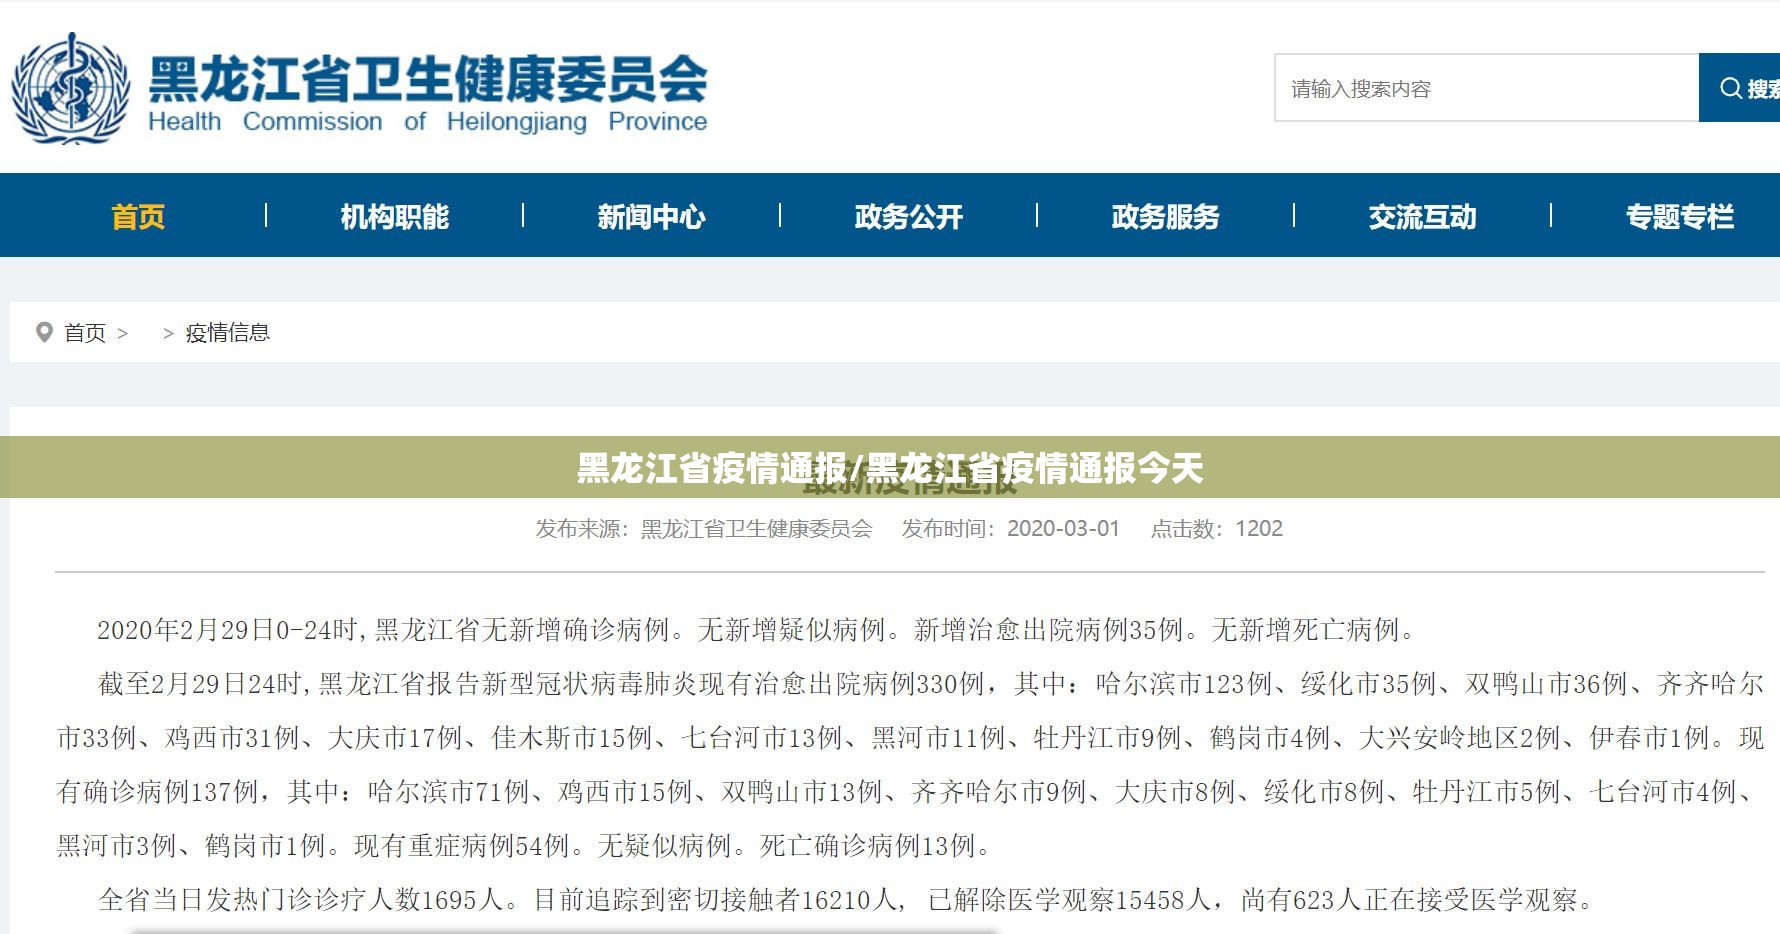Click the horizontal scrollbar at page bottom
Viewport: 1780px width, 934px height.
[565, 930]
